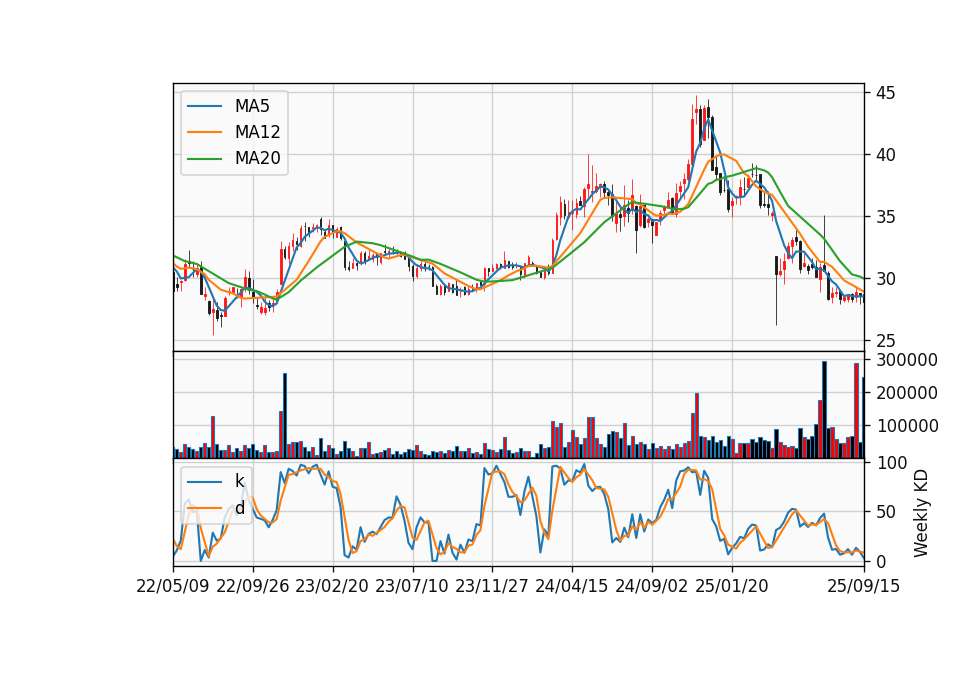The height and width of the screenshot is (690, 960).
Task: Click the MA20 legend label
Action: click(x=257, y=158)
